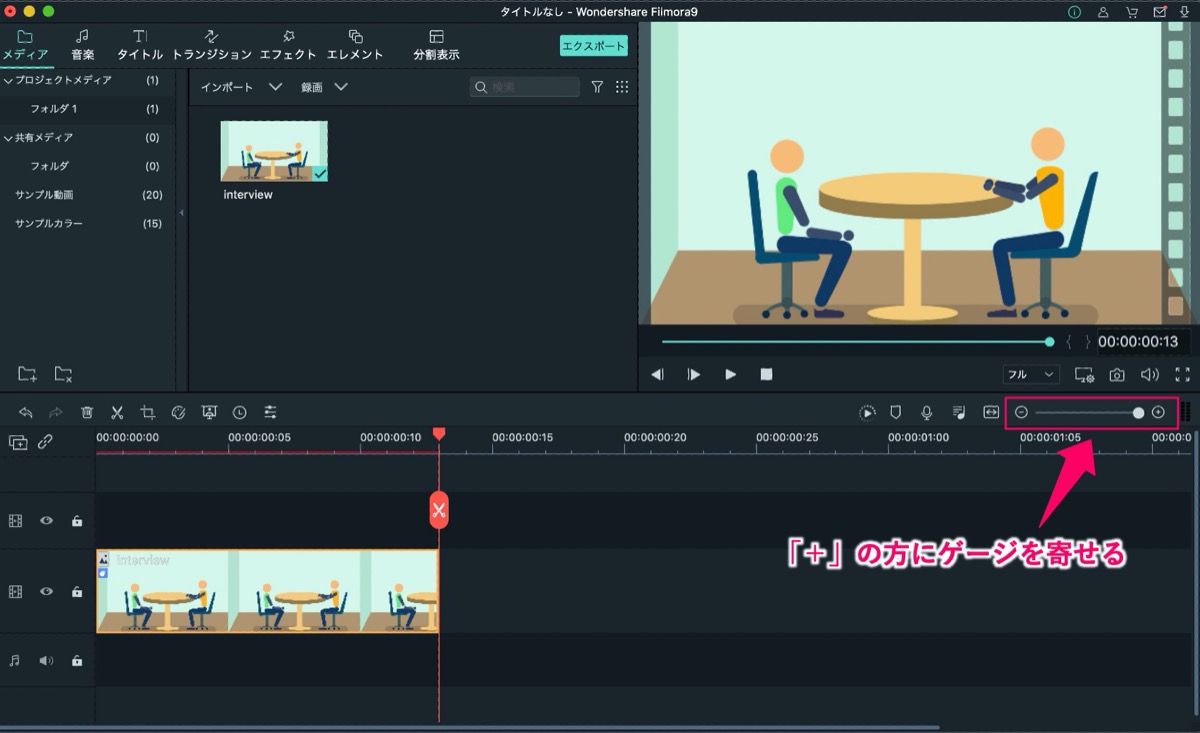Open the edit sliders adjustment icon
The width and height of the screenshot is (1200, 733).
(270, 412)
